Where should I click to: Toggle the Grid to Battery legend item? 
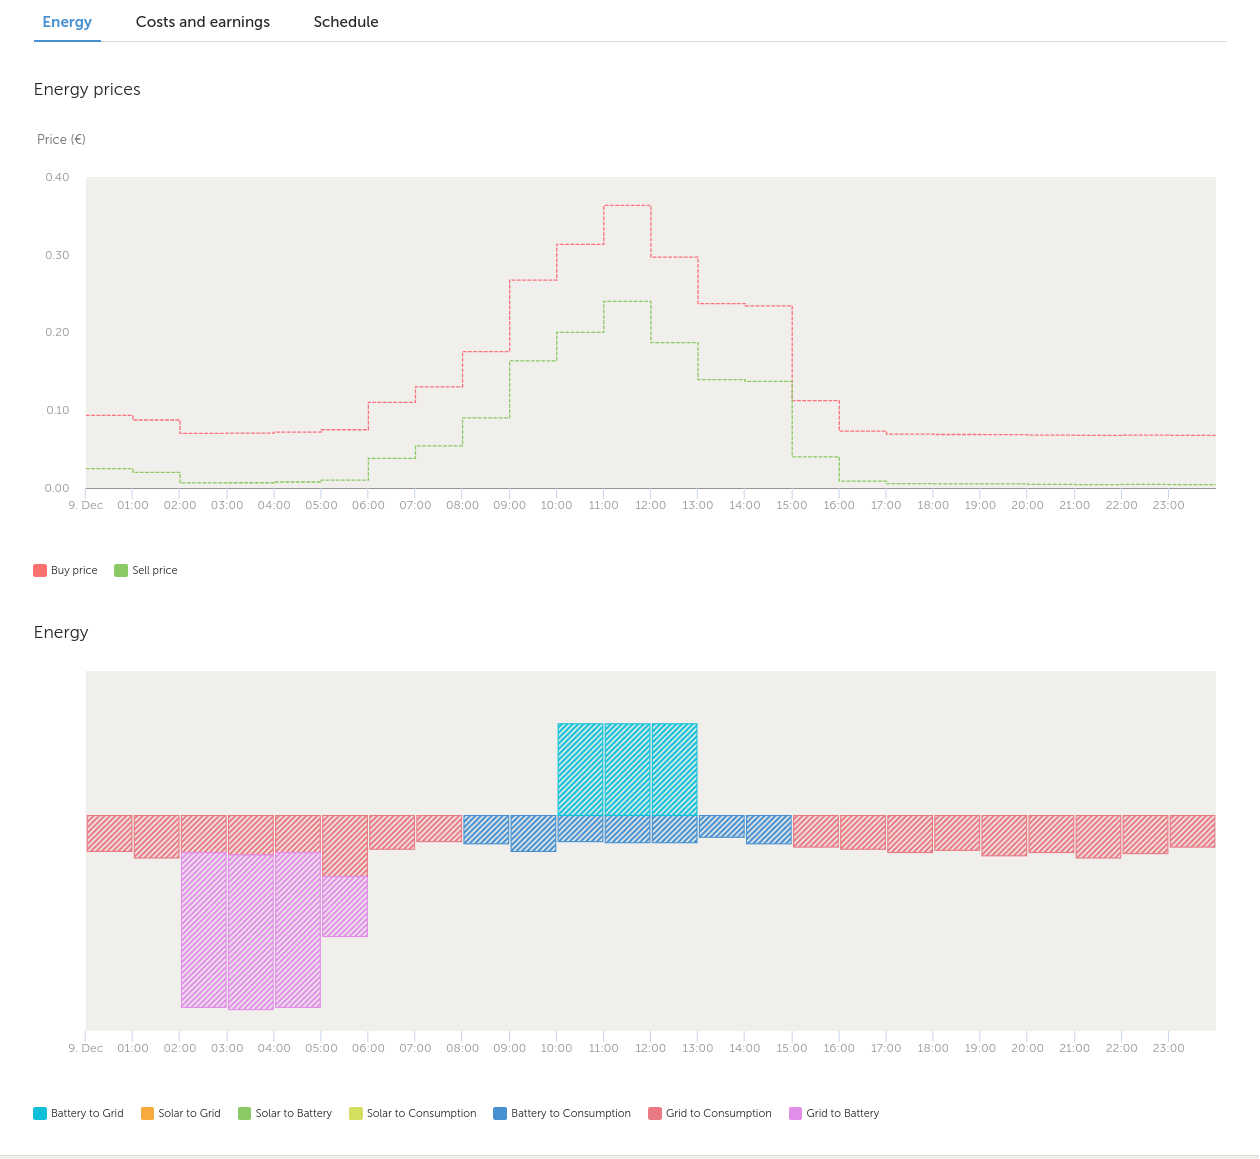click(834, 1113)
